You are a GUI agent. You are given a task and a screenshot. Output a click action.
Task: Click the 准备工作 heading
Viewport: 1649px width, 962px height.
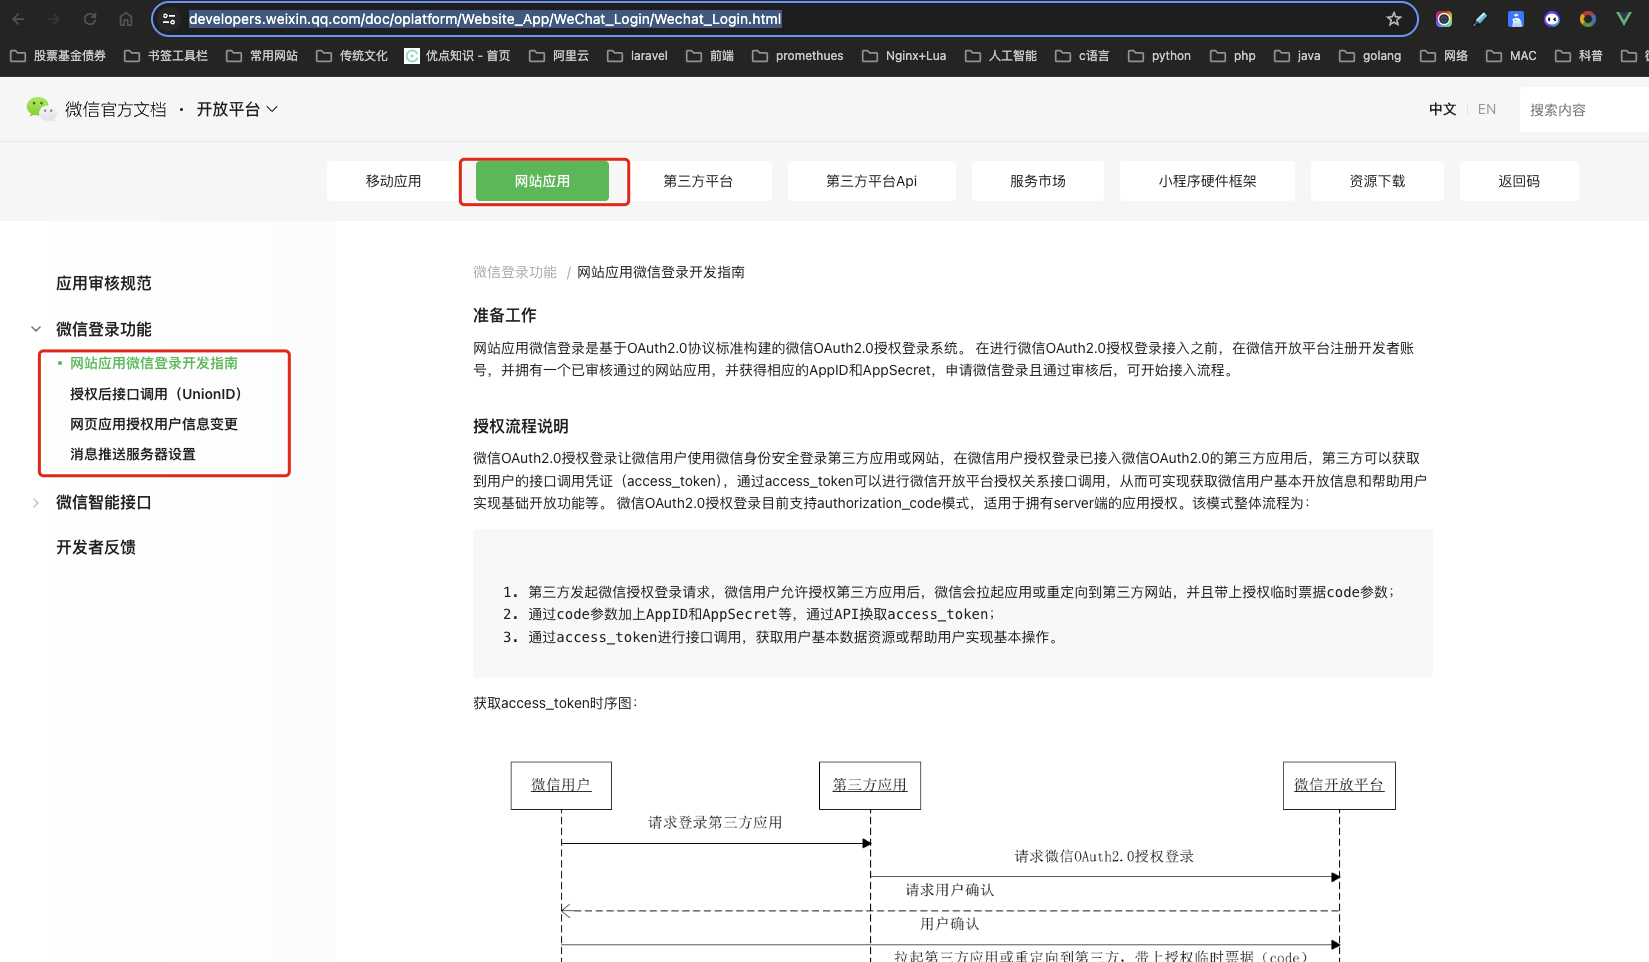point(505,315)
